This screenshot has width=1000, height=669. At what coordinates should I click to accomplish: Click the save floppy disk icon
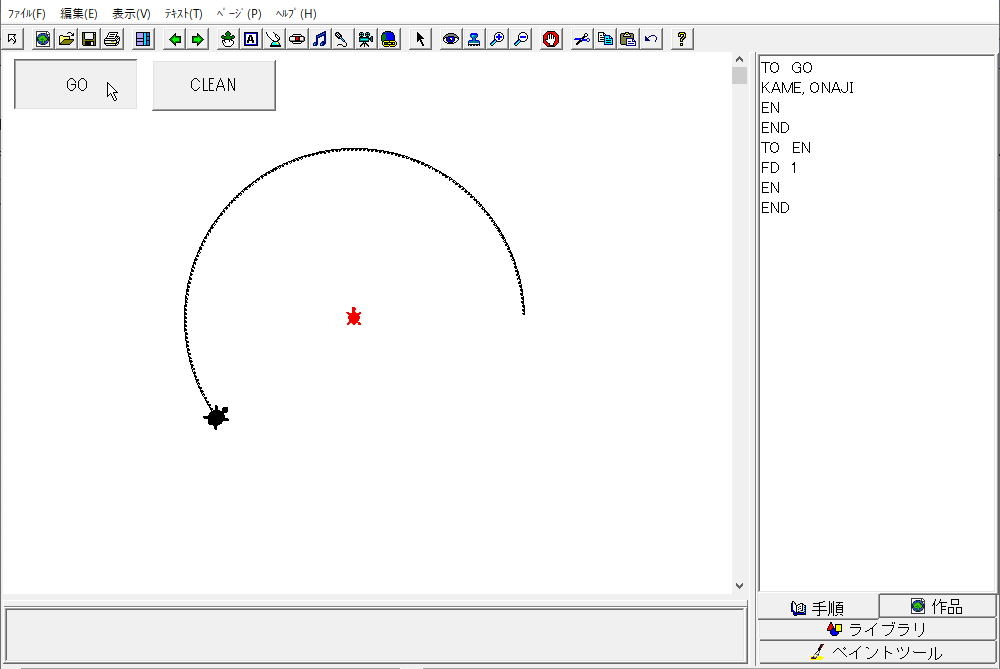[89, 39]
